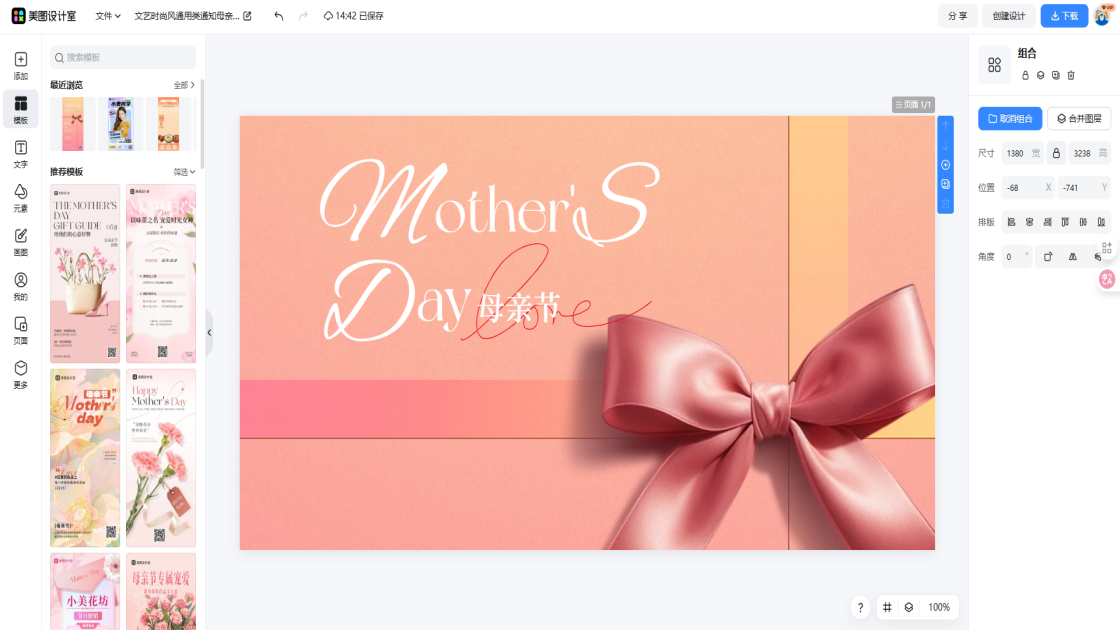This screenshot has height=630, width=1120.
Task: Expand the 筛选 filter dropdown
Action: click(x=184, y=172)
